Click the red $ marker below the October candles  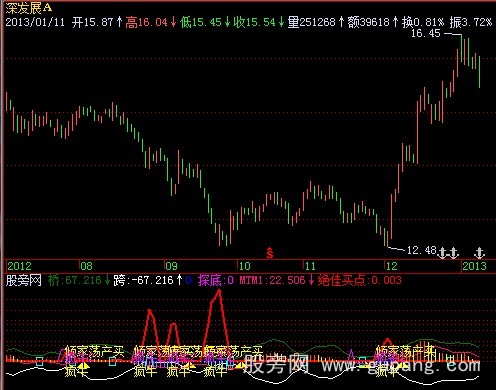click(270, 253)
